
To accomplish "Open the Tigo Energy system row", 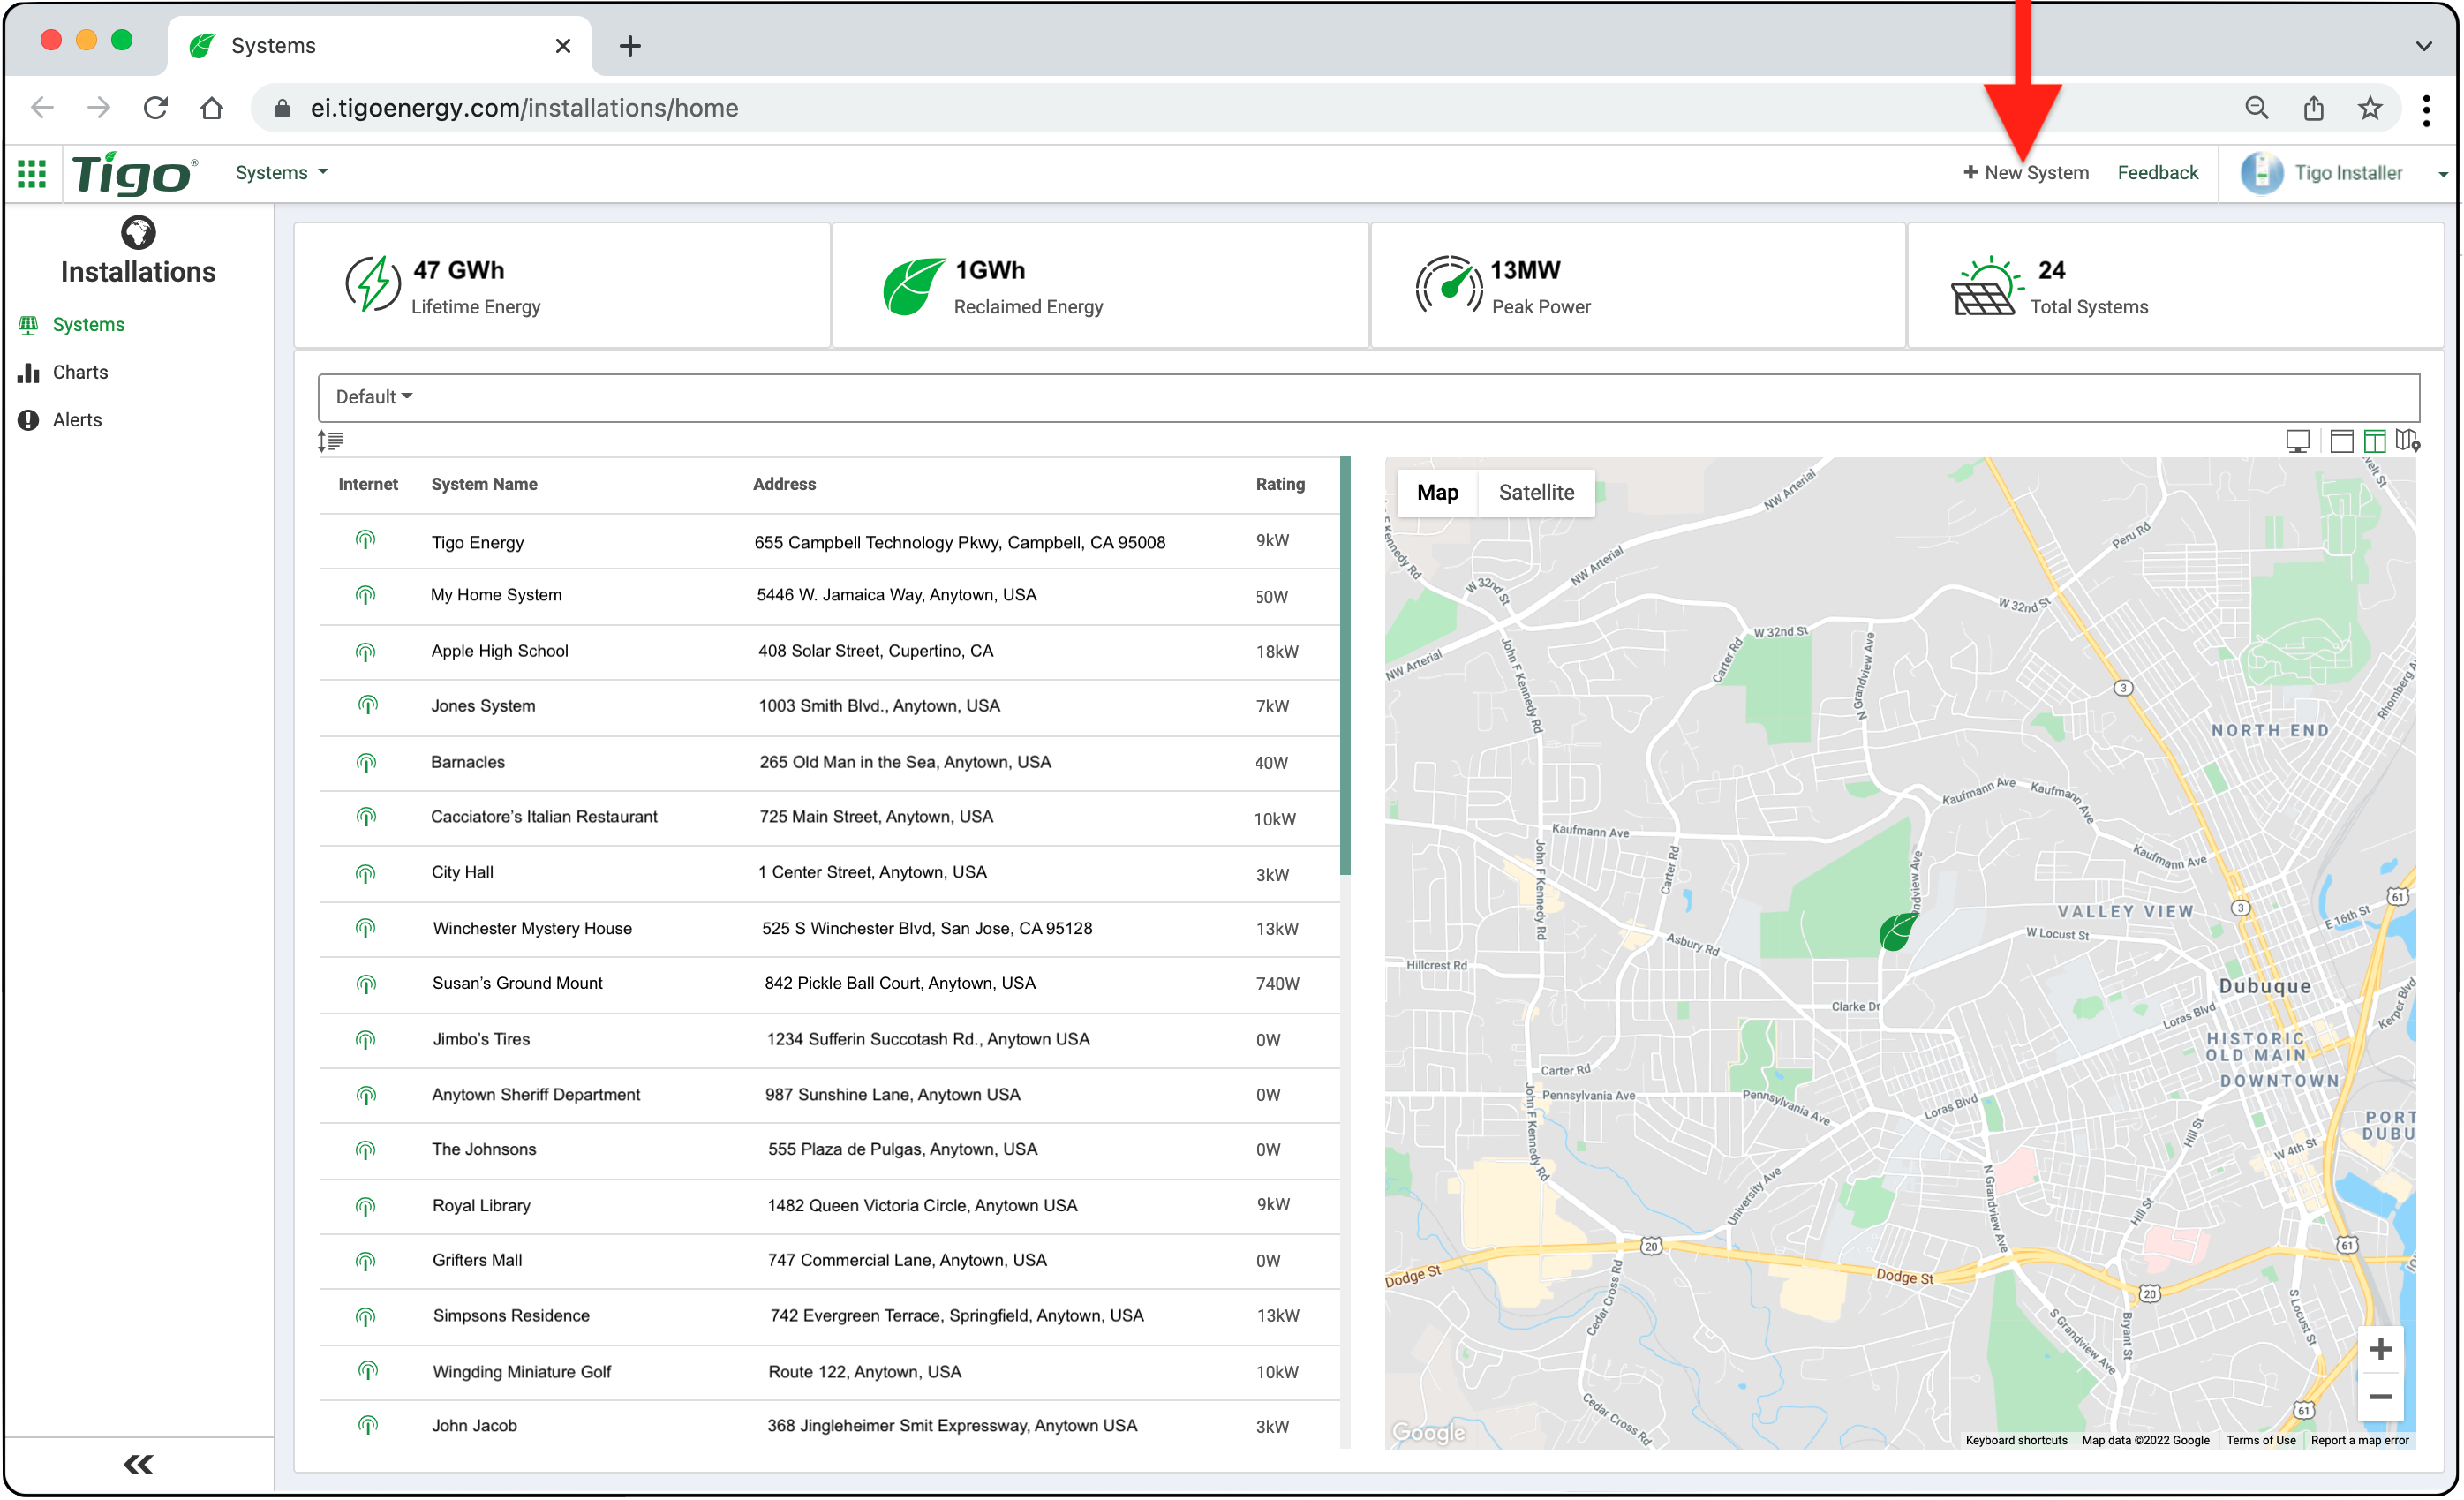I will tap(829, 542).
